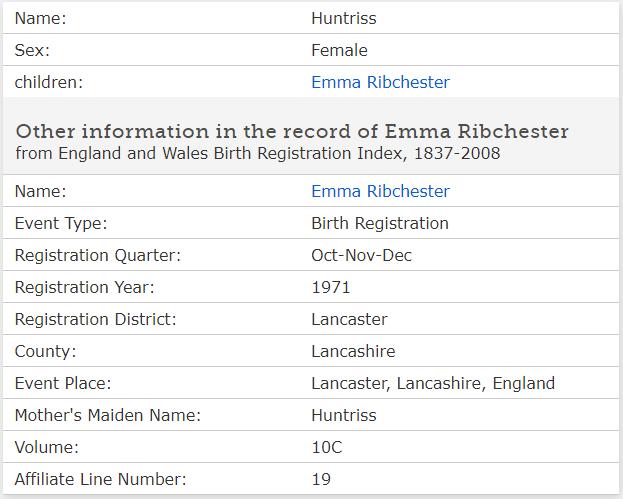Viewport: 623px width, 499px height.
Task: Click the 'Affiliate Line Number:' label
Action: (x=100, y=479)
